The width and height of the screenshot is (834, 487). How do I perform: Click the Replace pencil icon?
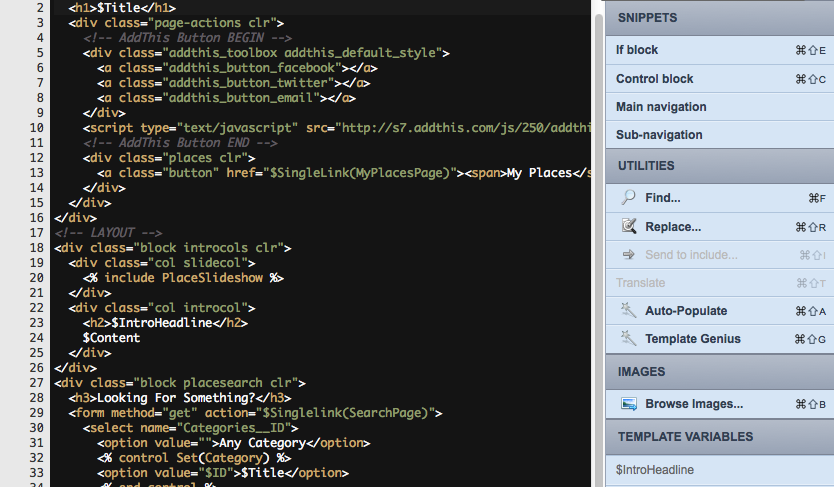point(628,226)
